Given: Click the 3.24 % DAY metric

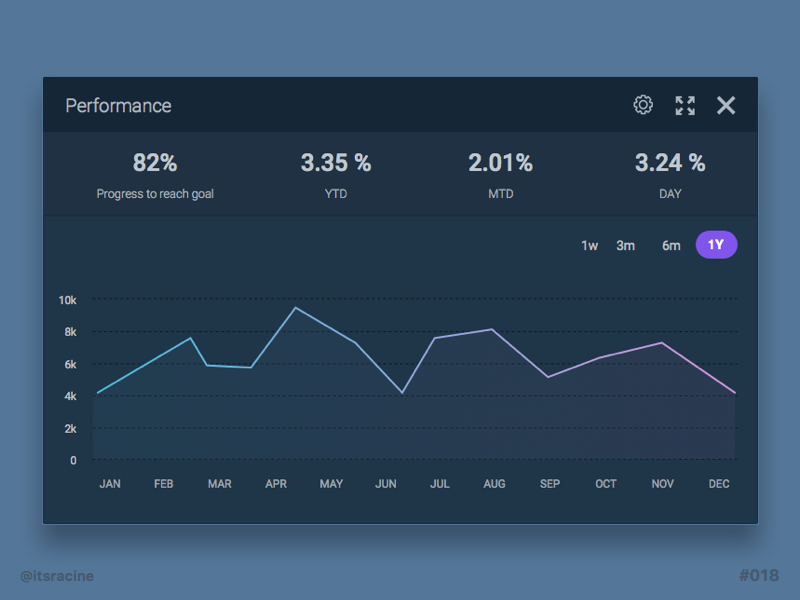Looking at the screenshot, I should (x=670, y=163).
